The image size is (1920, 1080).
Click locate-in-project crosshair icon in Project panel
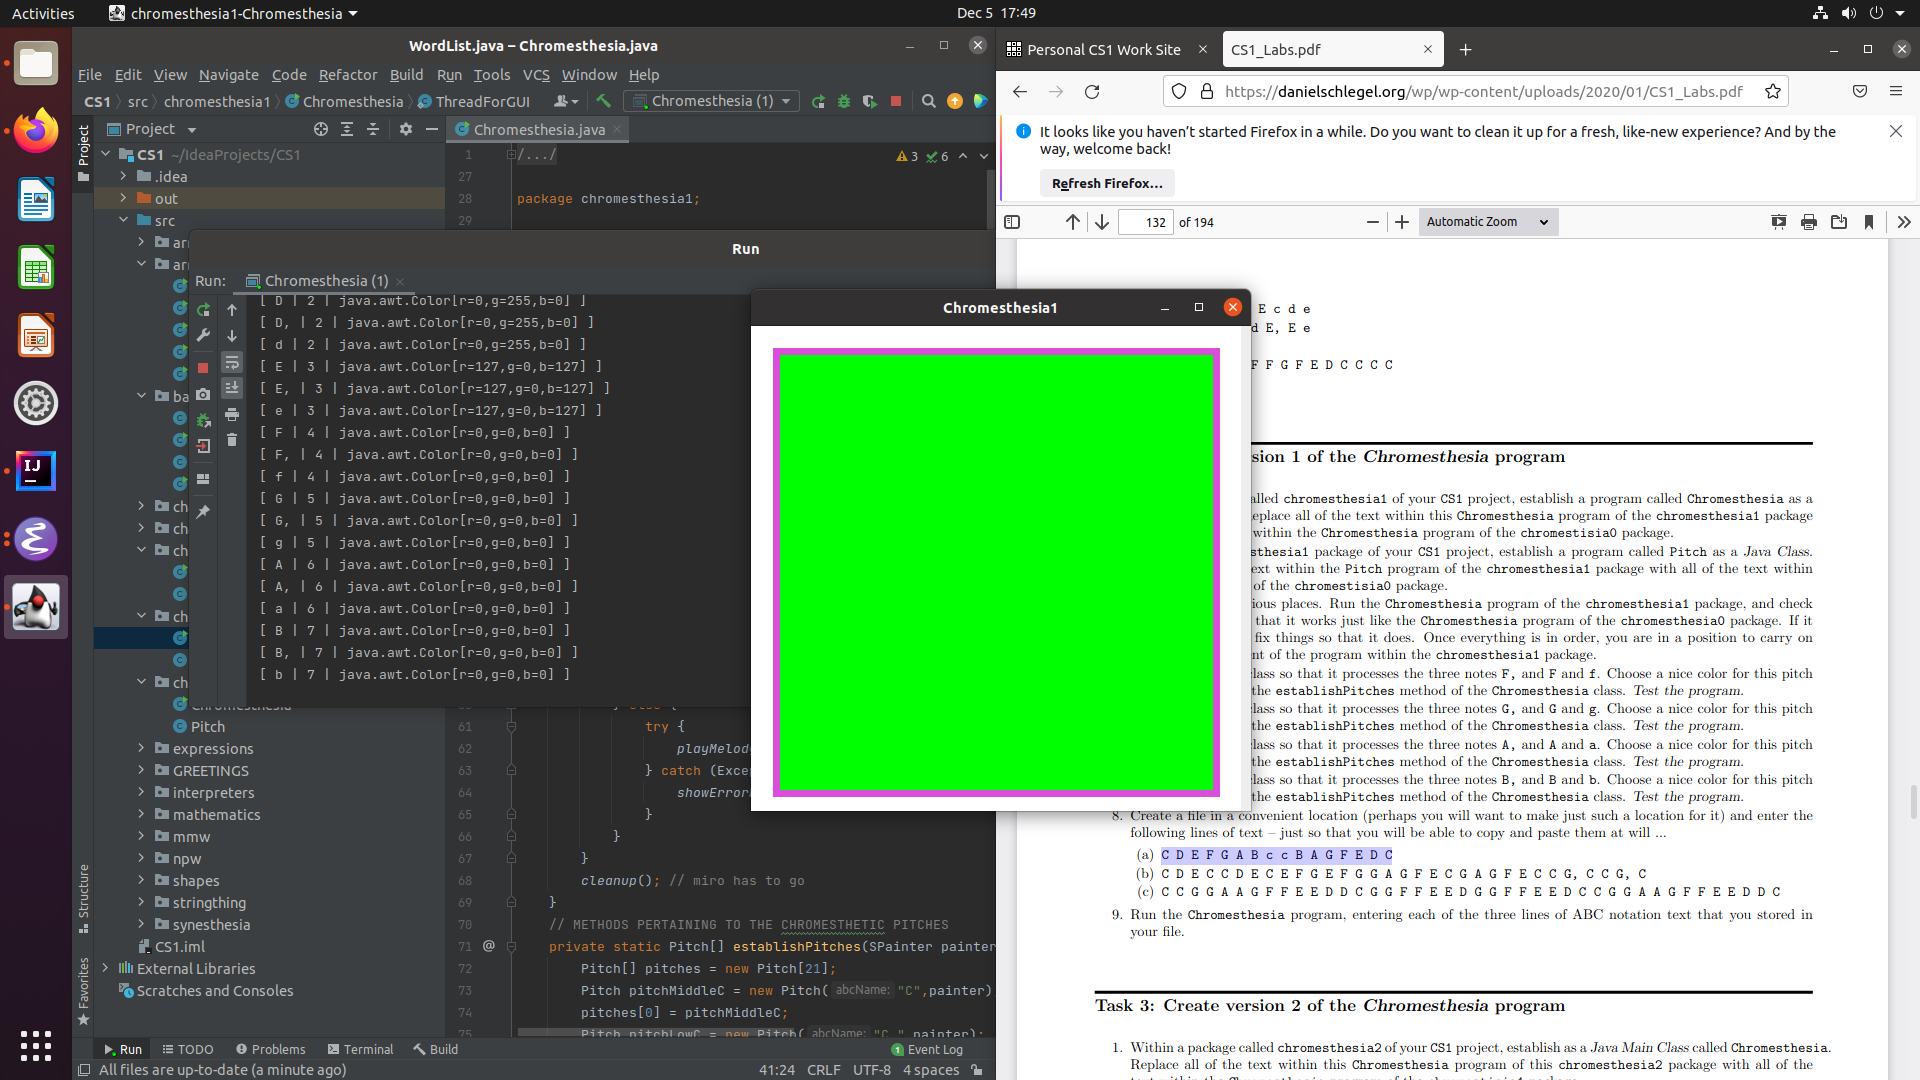pos(321,129)
